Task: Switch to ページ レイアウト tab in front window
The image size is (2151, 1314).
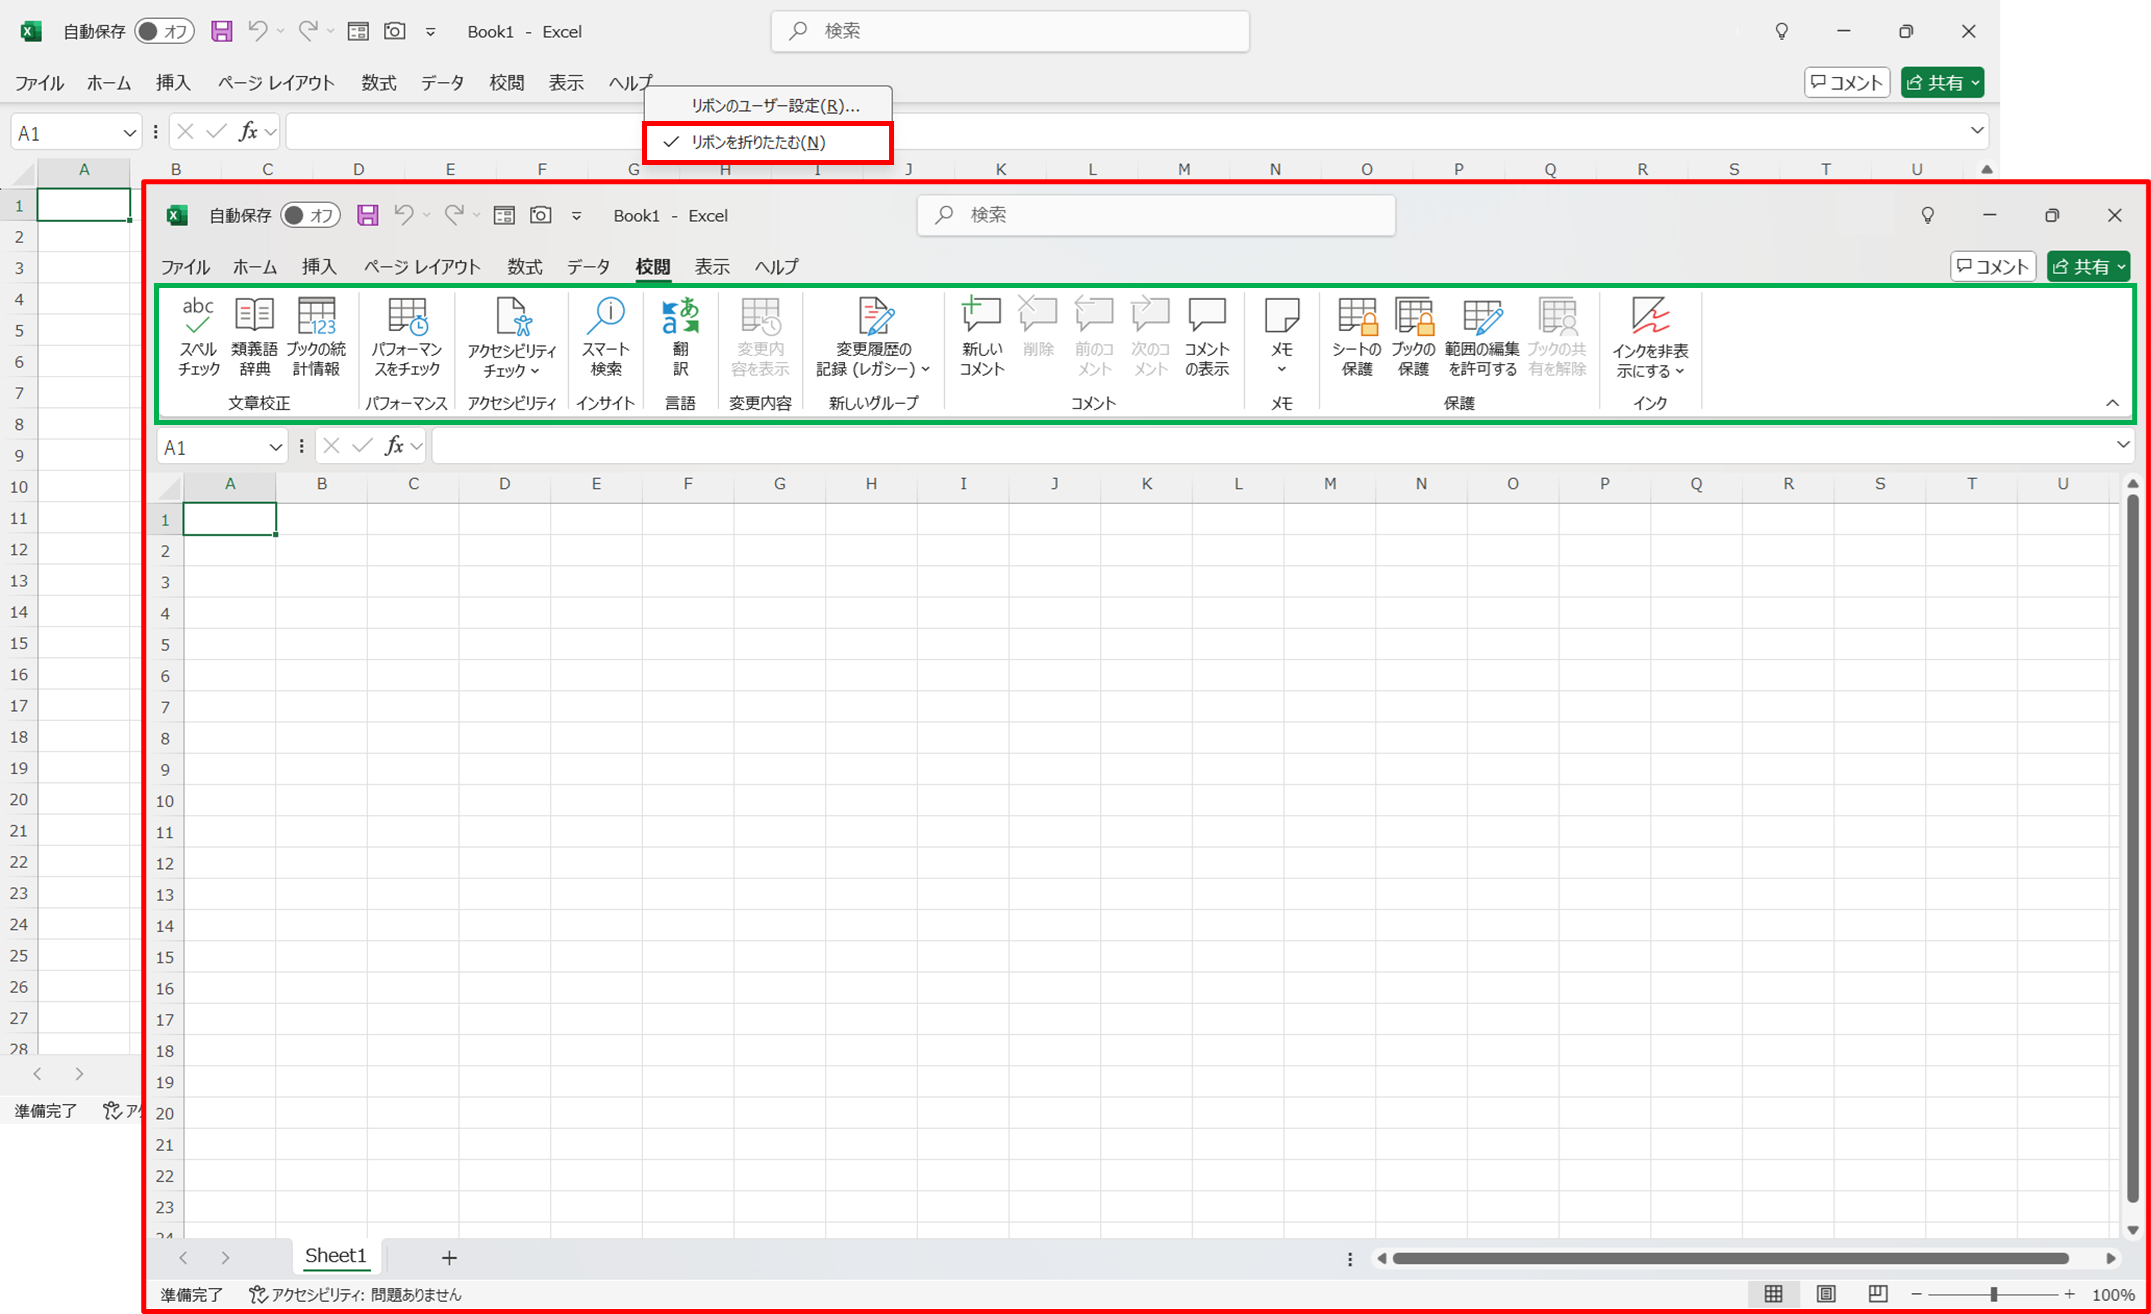Action: [422, 267]
